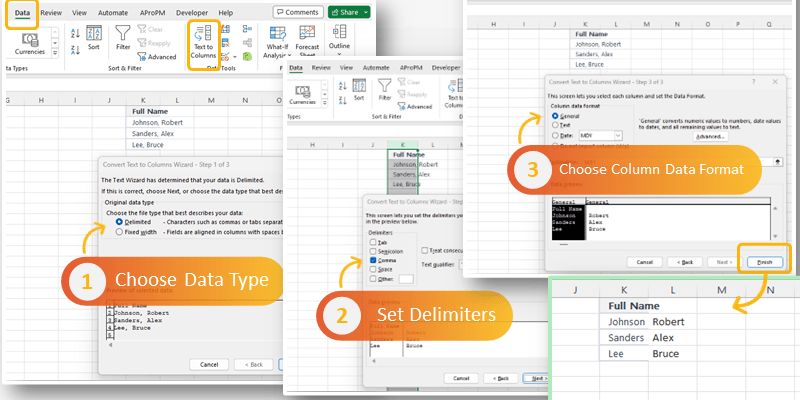Click the green Manage Data Model icon

(247, 56)
